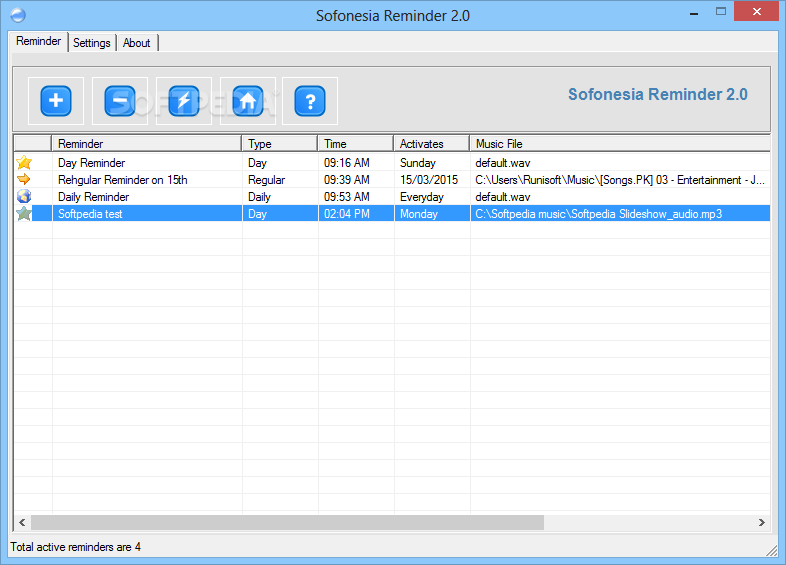Click the right arrow of horizontal scrollbar
The width and height of the screenshot is (786, 565).
click(761, 522)
